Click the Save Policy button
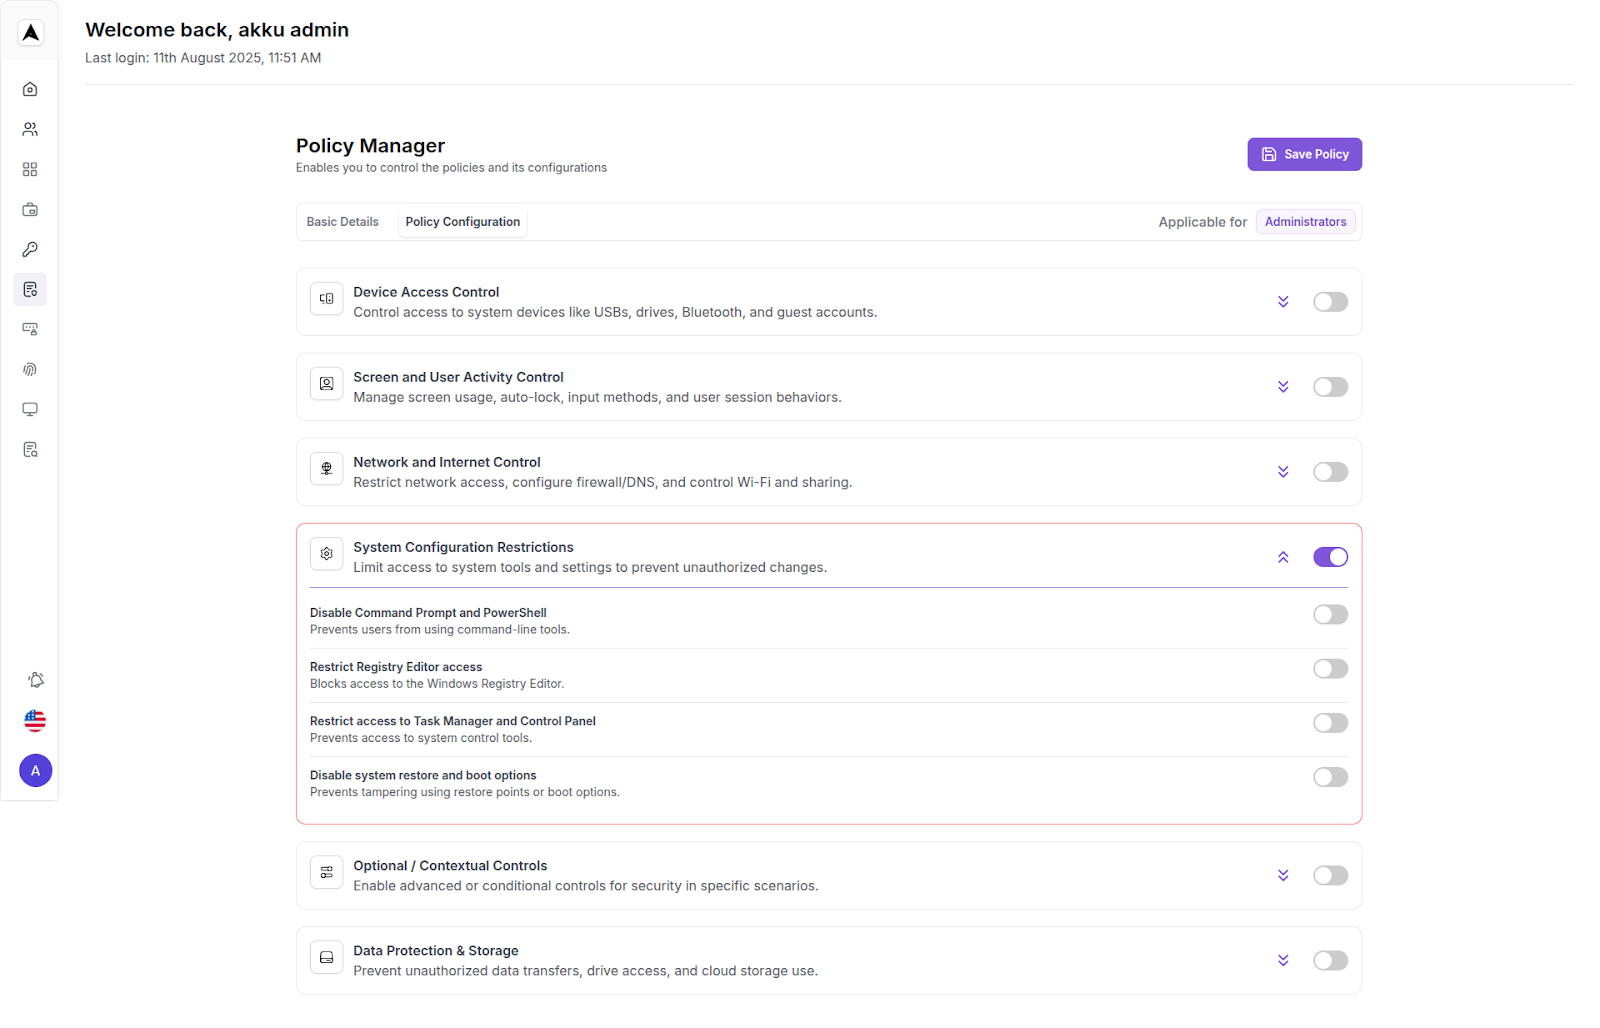Viewport: 1600px width, 1028px height. (x=1304, y=154)
